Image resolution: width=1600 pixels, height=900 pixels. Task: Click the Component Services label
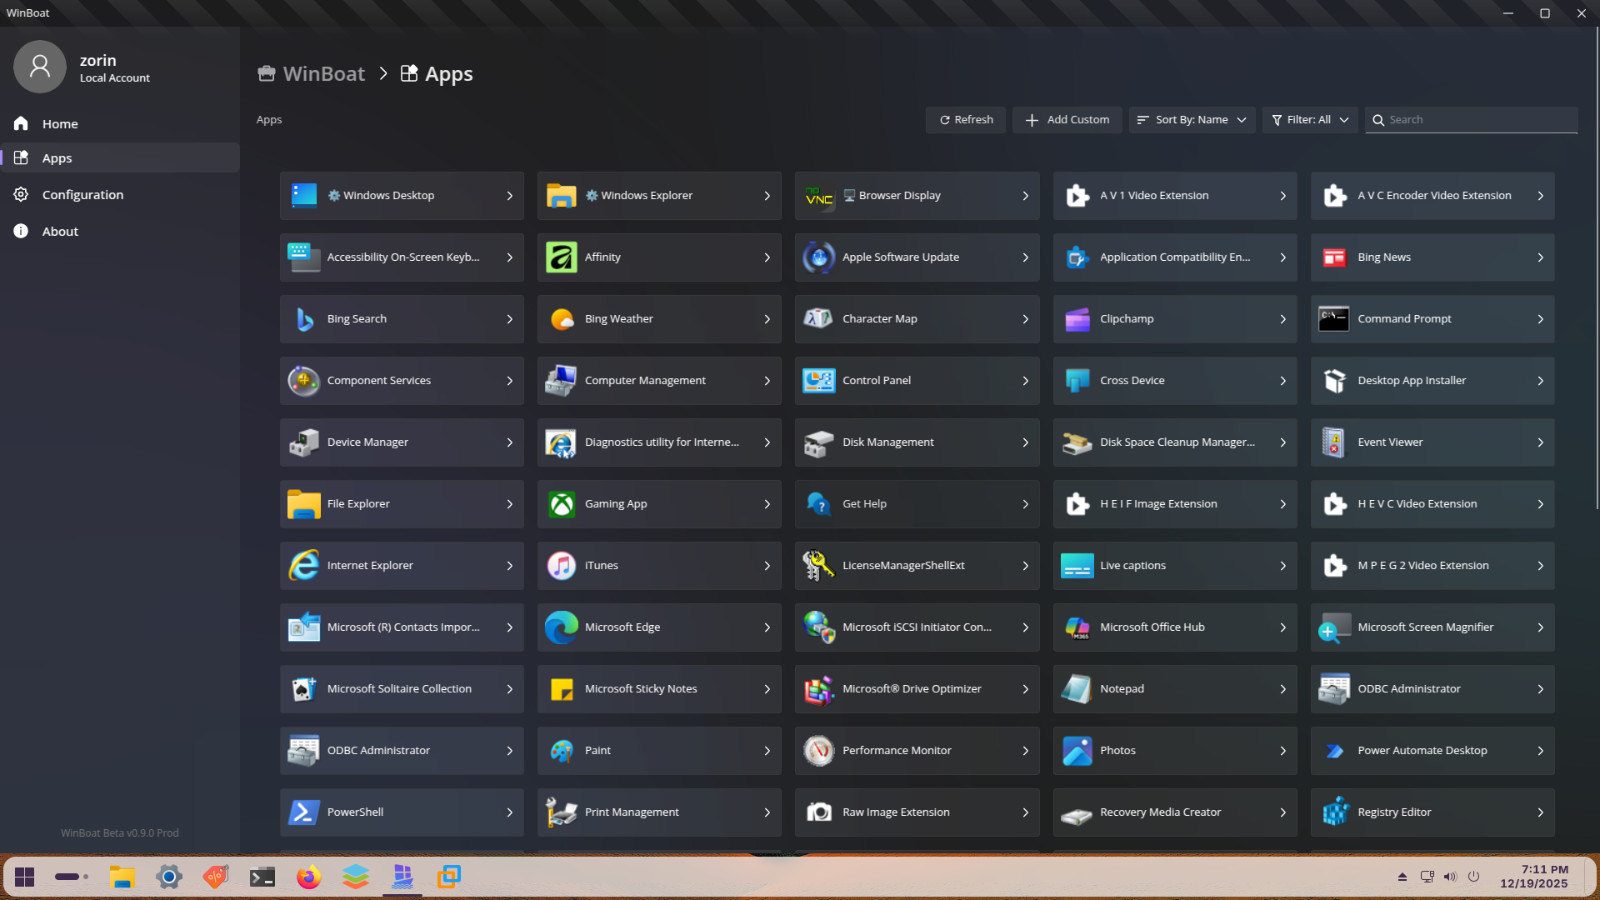click(x=379, y=381)
